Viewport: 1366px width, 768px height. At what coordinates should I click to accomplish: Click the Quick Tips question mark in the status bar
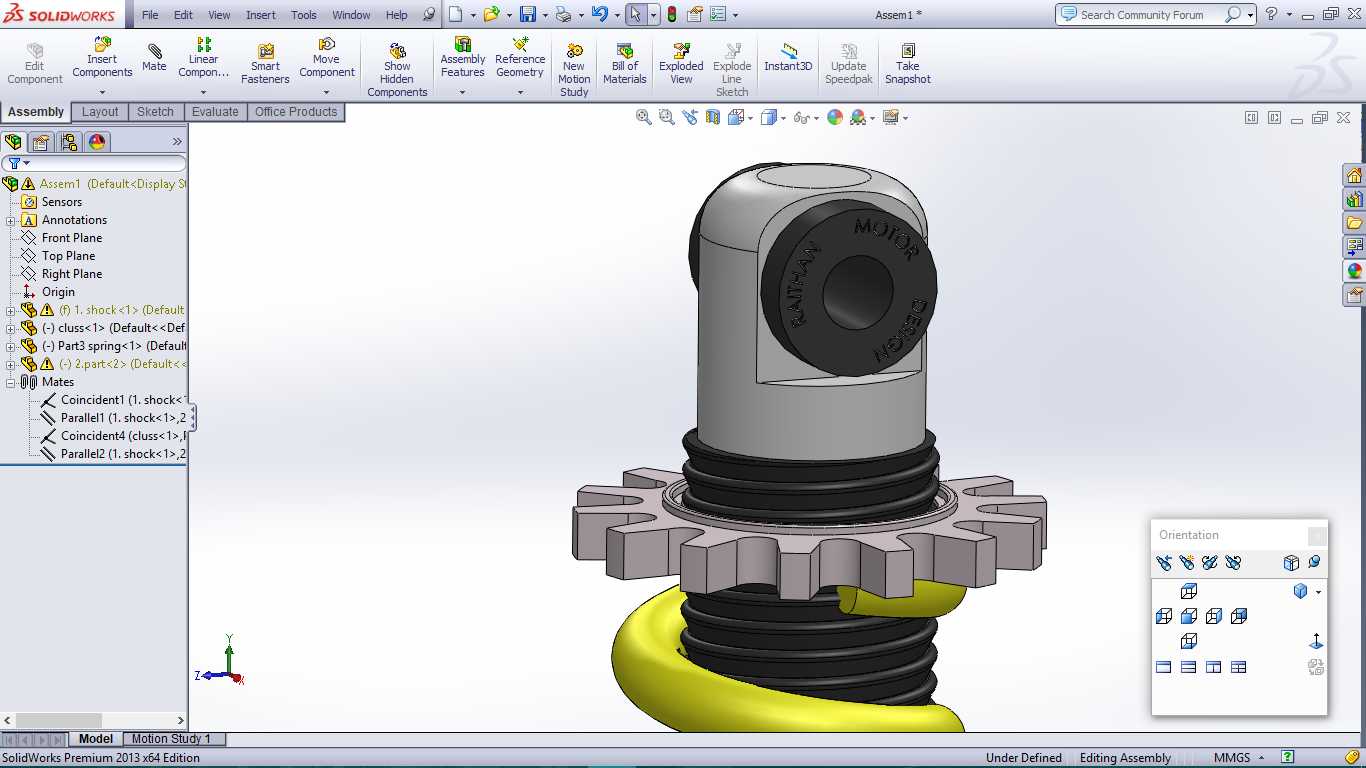click(1288, 757)
